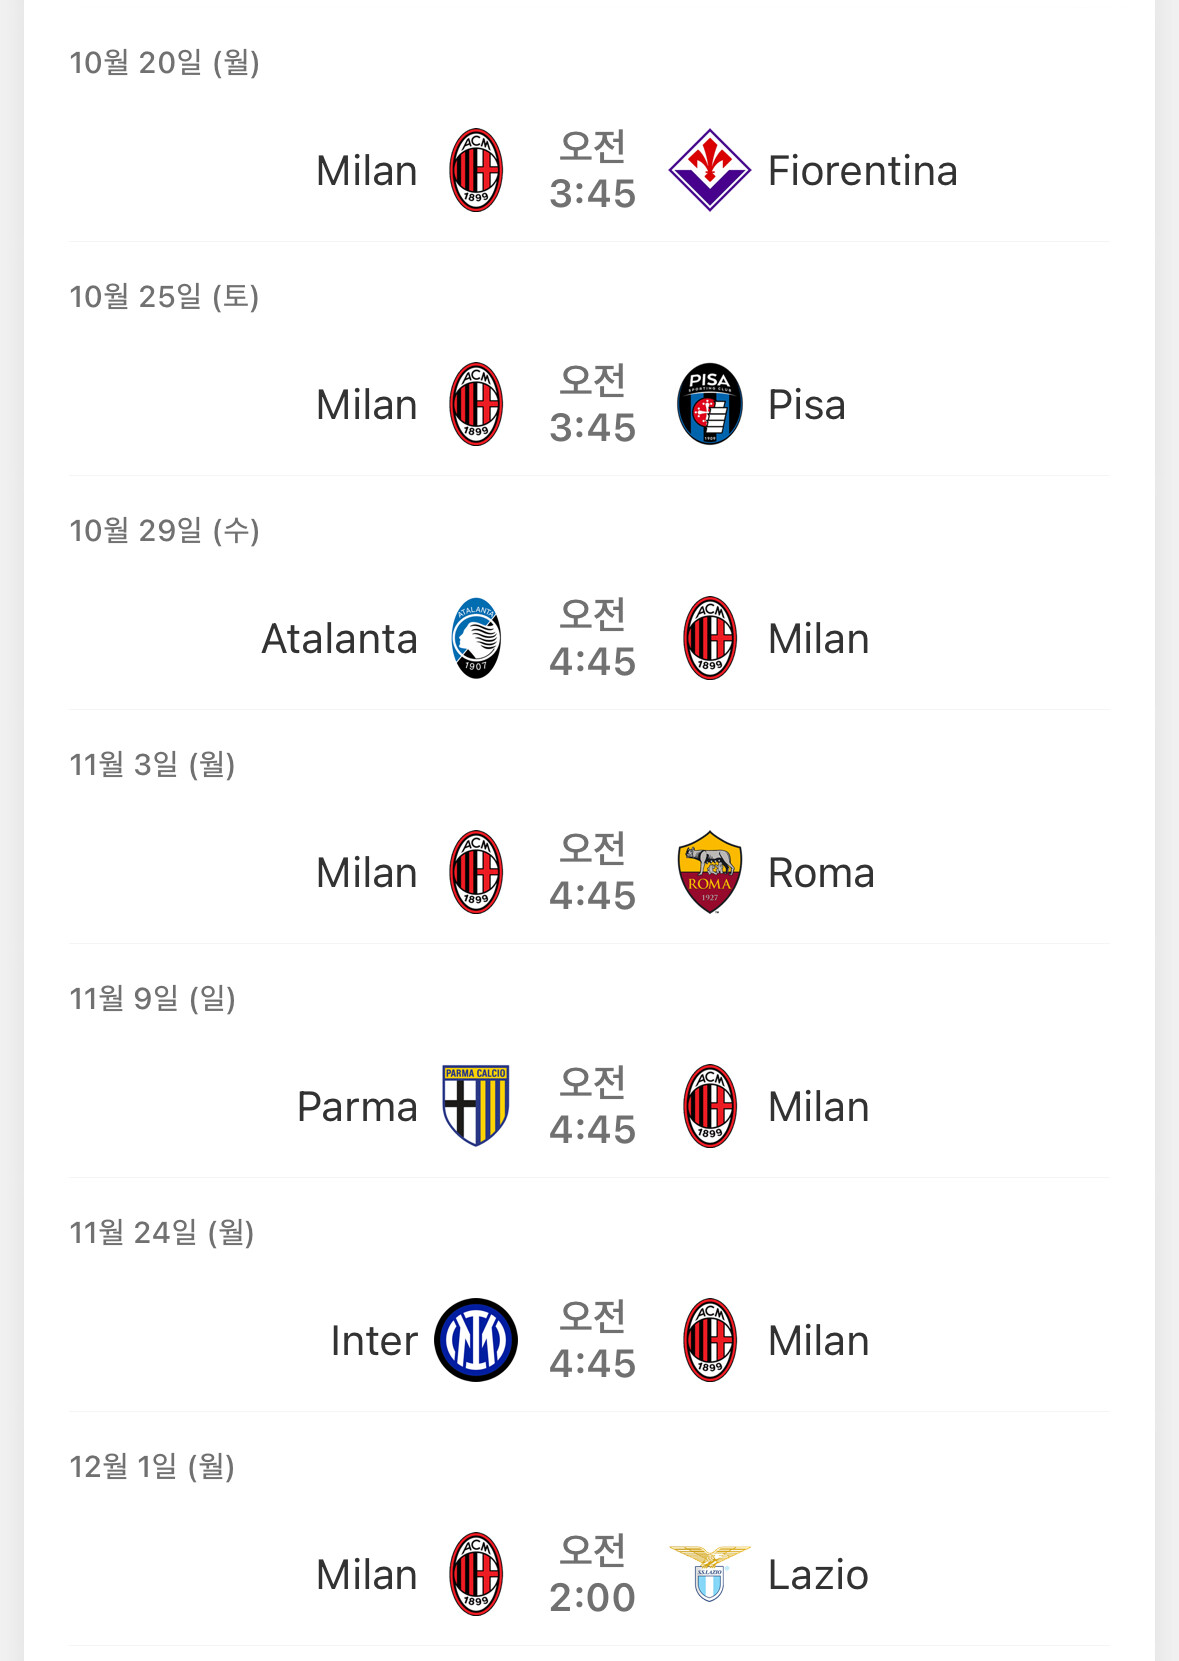Click the Lazio eagle crest
This screenshot has width=1179, height=1661.
[709, 1574]
